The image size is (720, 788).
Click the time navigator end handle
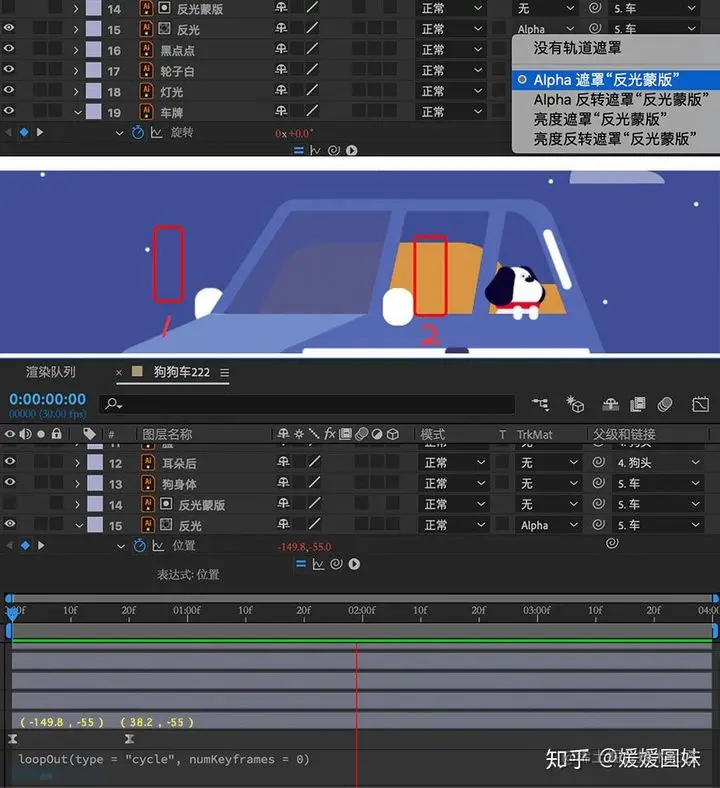(715, 598)
